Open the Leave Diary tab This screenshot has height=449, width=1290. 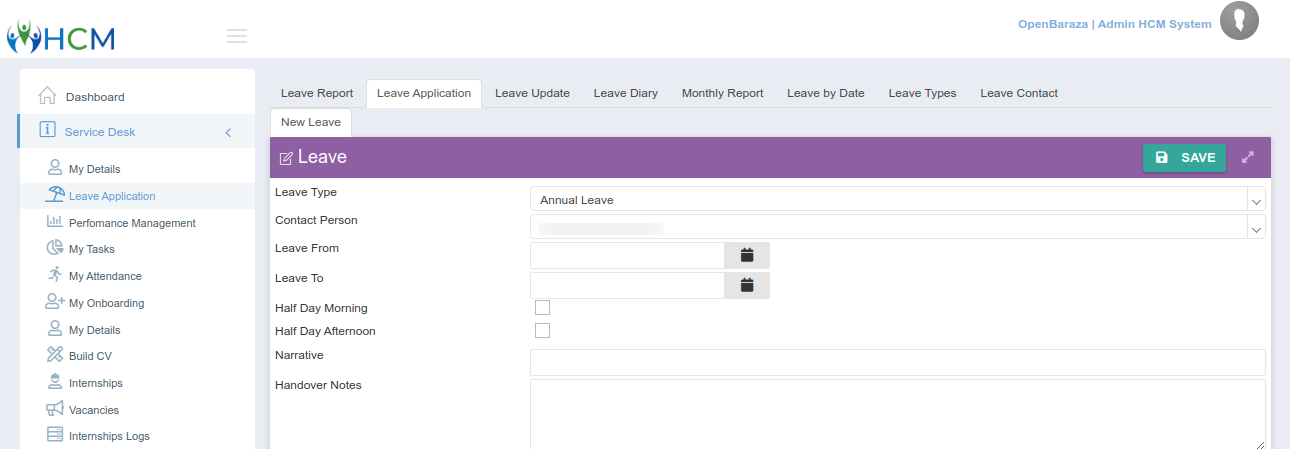626,93
